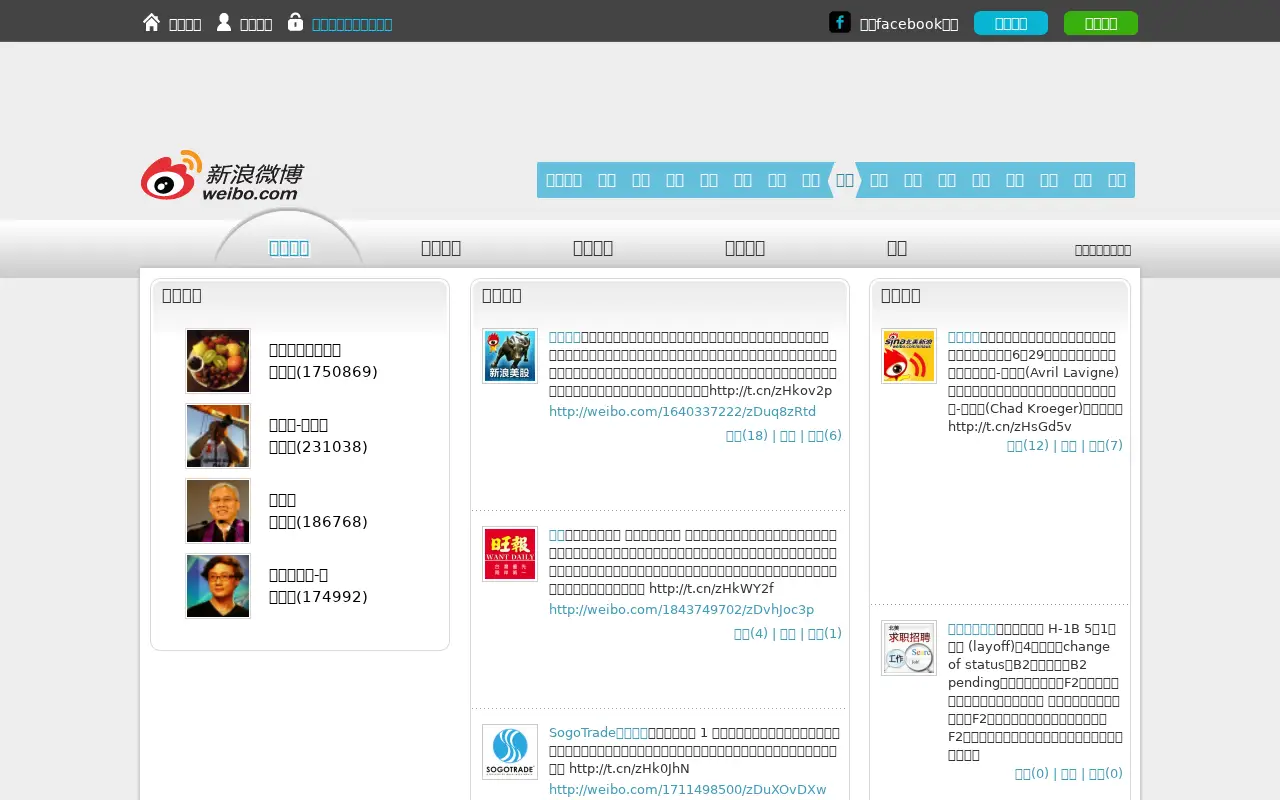Select the highlighted tab in the blue category strip
The image size is (1280, 800).
click(845, 180)
